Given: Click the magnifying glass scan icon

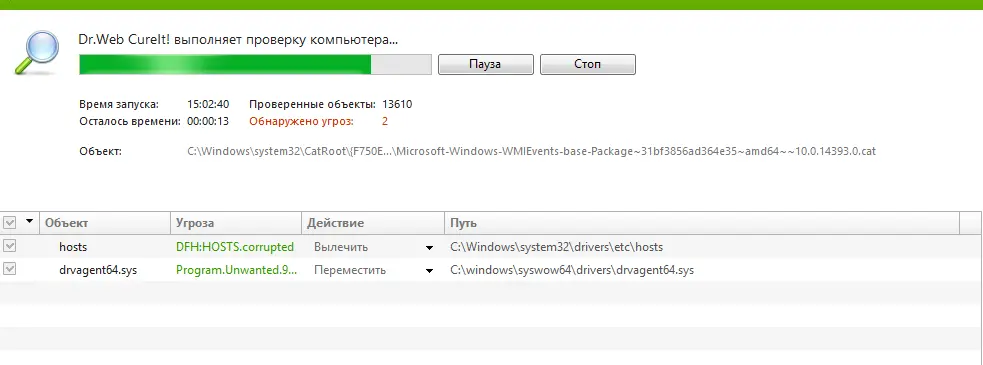Looking at the screenshot, I should coord(36,53).
